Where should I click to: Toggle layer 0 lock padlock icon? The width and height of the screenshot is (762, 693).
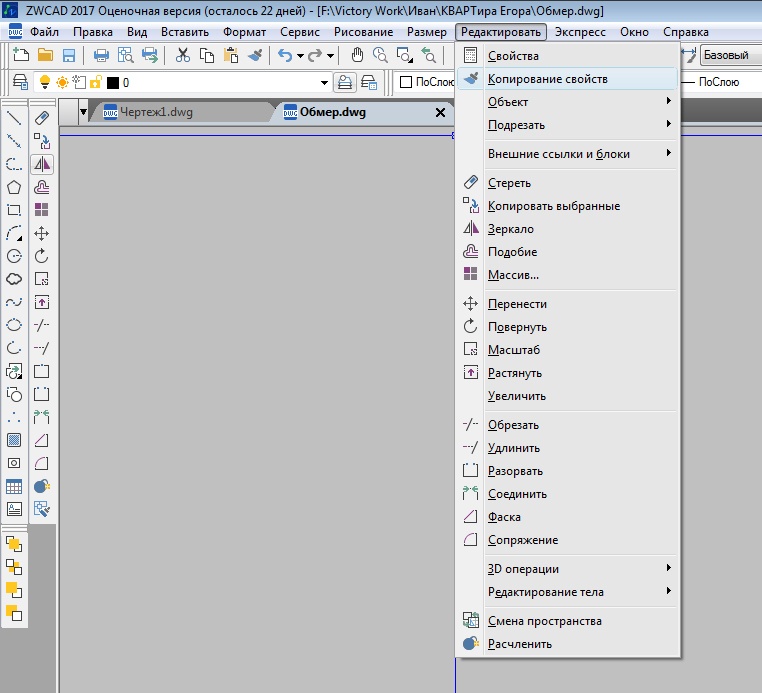[x=96, y=82]
